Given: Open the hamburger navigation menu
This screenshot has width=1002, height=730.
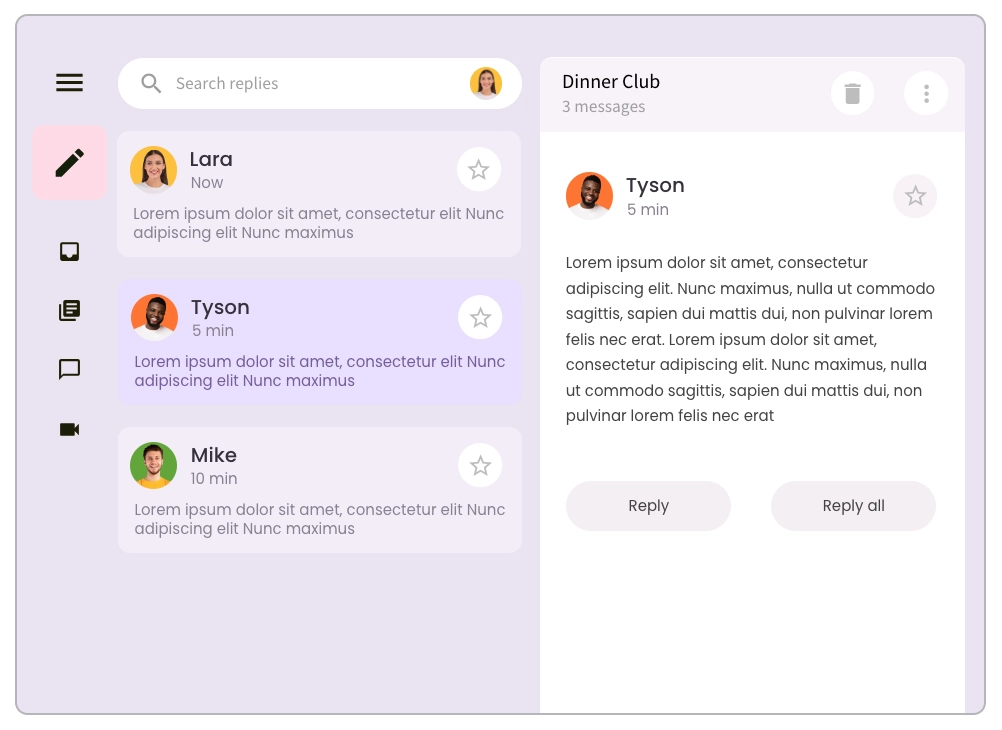Looking at the screenshot, I should pos(69,82).
